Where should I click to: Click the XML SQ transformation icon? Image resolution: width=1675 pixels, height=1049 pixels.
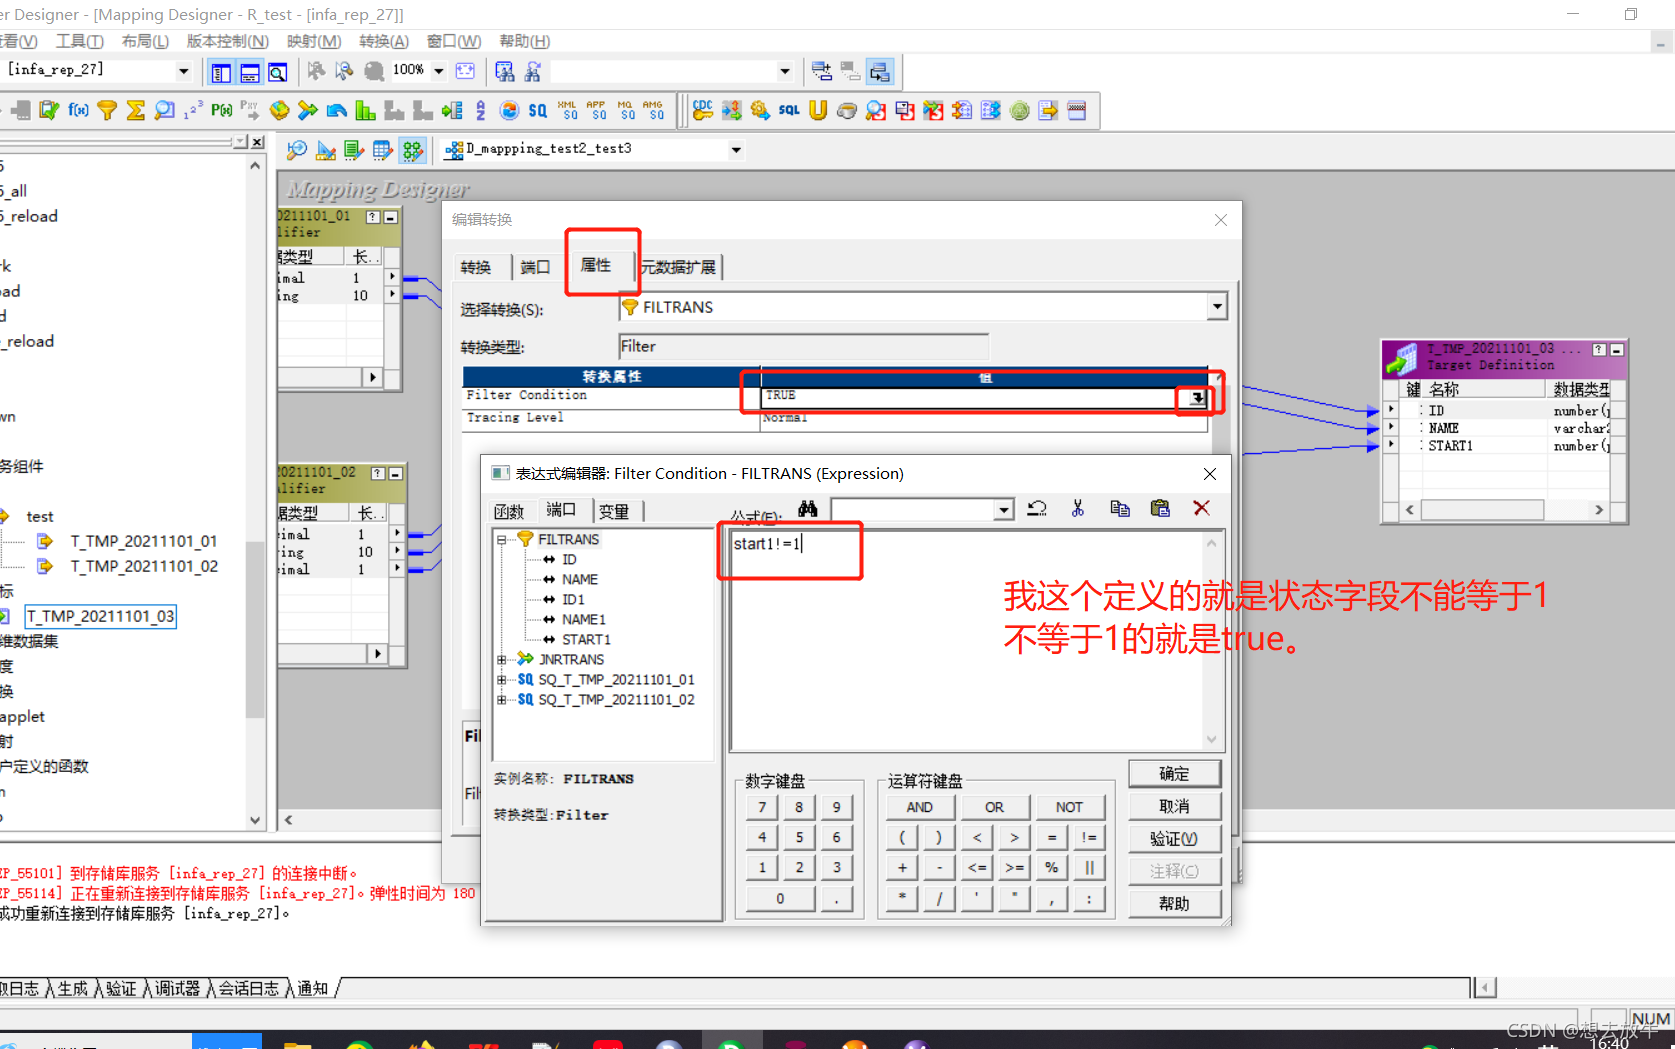[567, 110]
